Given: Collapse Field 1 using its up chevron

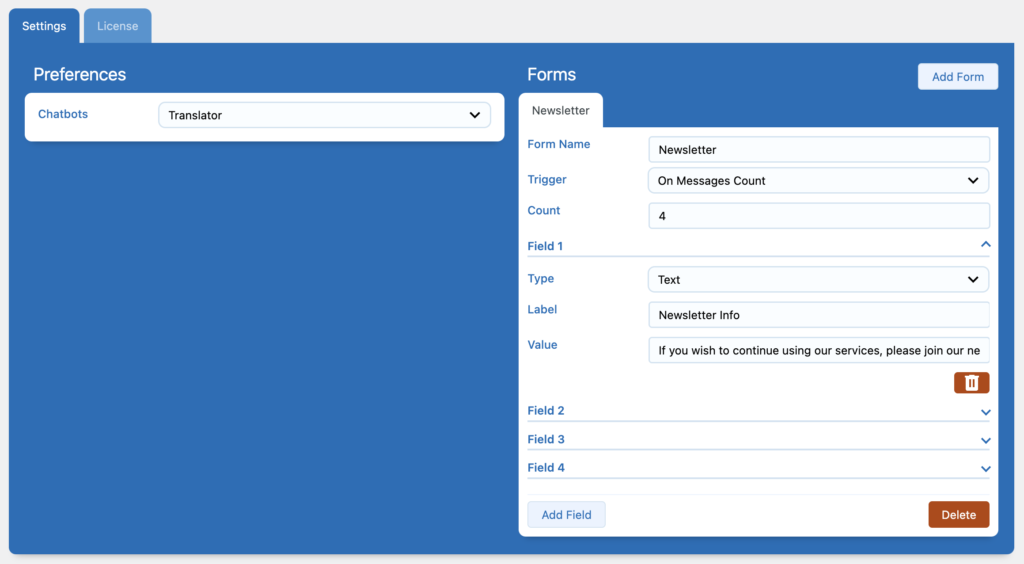Looking at the screenshot, I should (x=985, y=245).
